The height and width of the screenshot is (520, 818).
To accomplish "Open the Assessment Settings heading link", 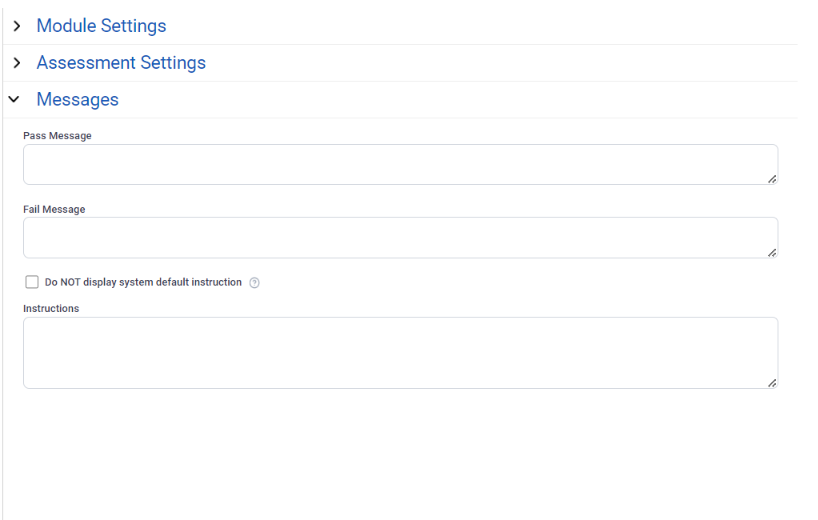I will tap(121, 63).
